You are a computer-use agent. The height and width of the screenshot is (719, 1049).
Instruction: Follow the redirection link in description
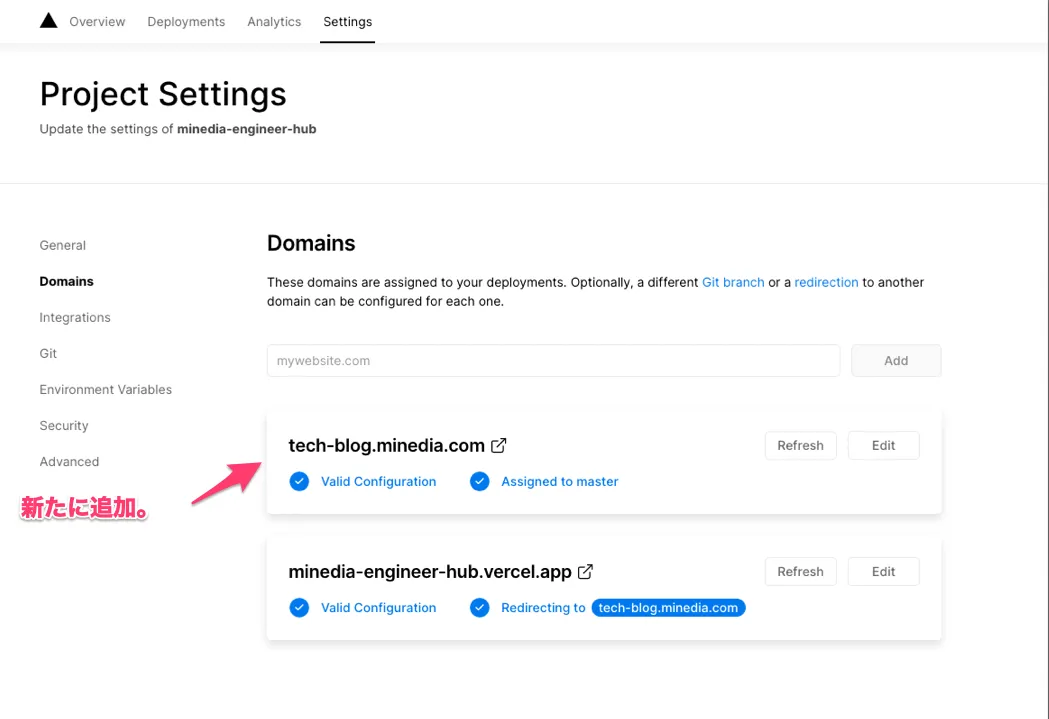(826, 282)
